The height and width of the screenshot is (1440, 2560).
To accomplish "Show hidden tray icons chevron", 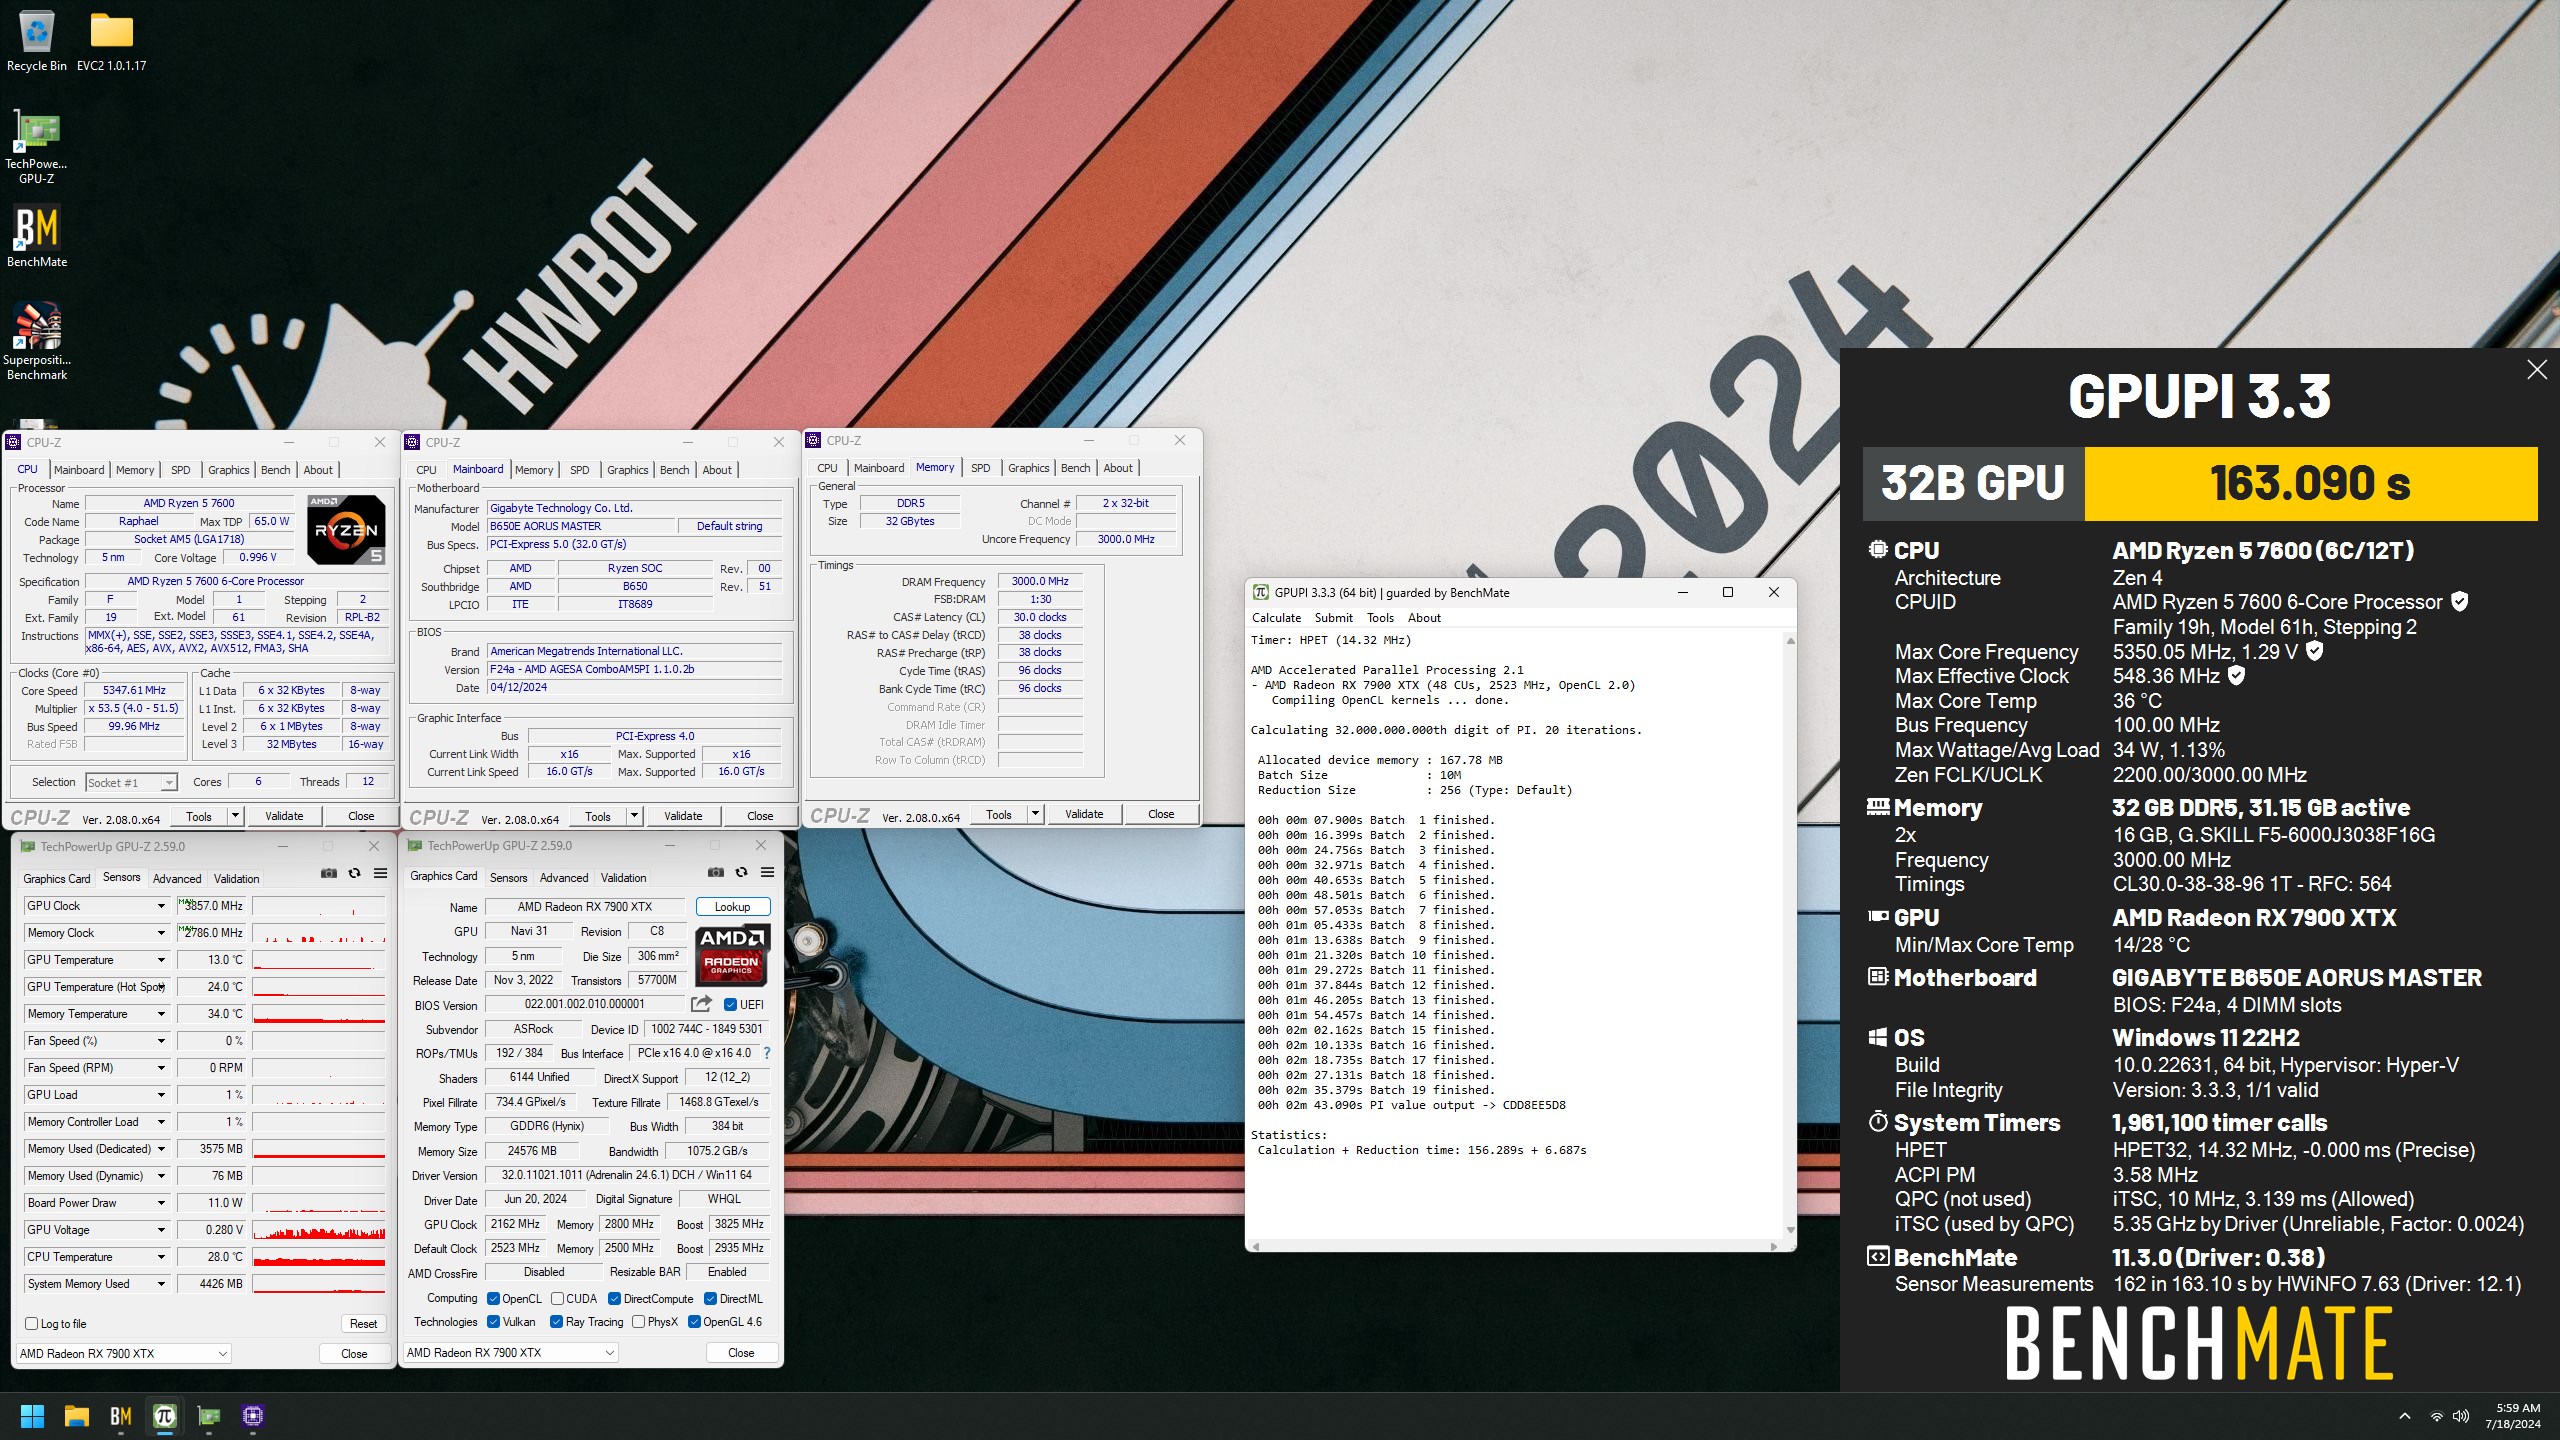I will (x=2405, y=1416).
